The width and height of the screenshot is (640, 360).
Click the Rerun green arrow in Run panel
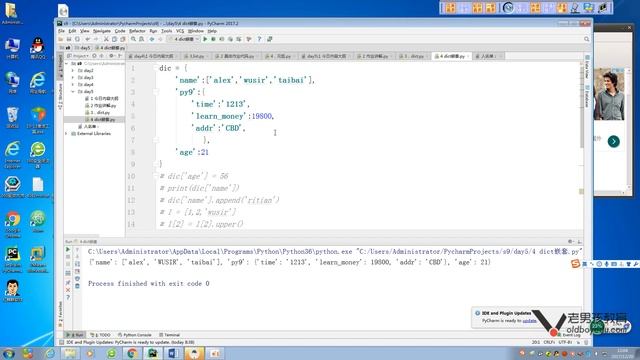tap(68, 249)
